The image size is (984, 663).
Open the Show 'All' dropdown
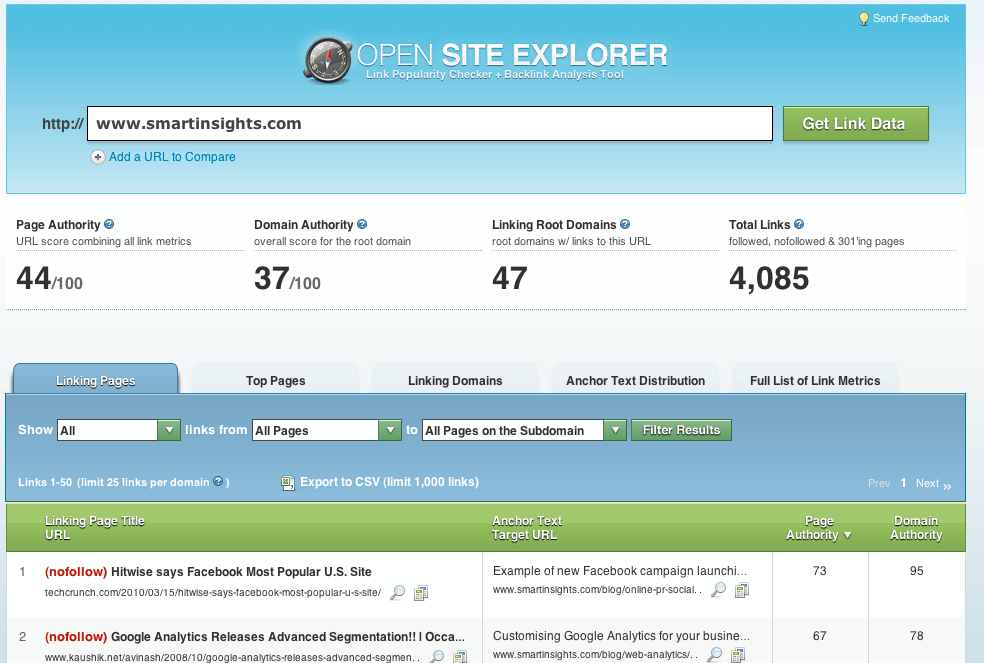[x=119, y=430]
